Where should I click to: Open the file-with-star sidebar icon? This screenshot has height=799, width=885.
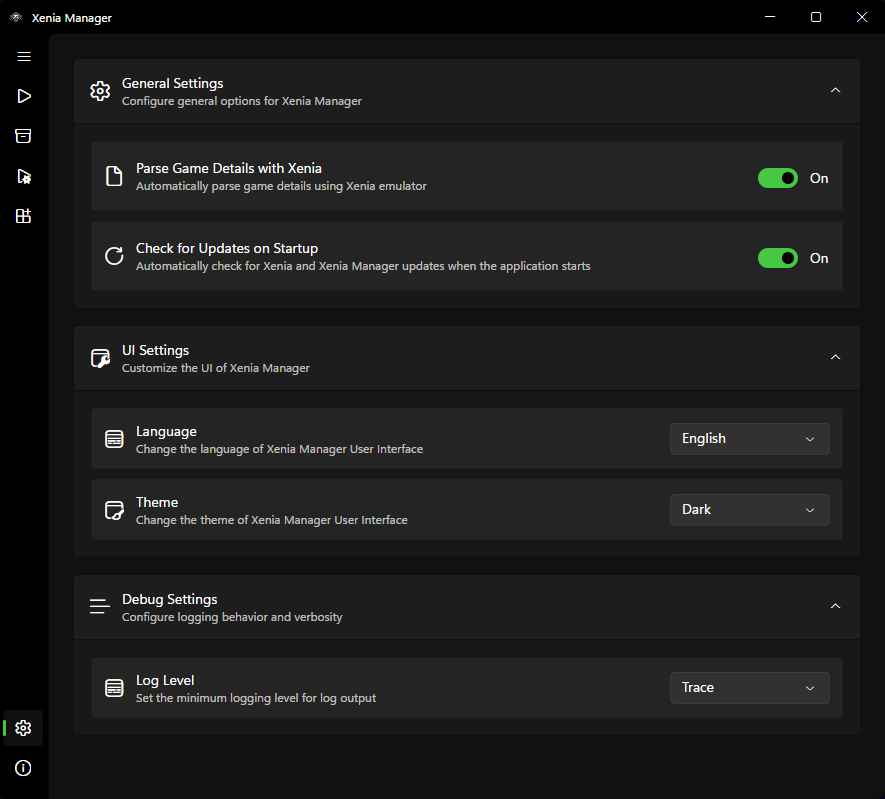coord(24,177)
